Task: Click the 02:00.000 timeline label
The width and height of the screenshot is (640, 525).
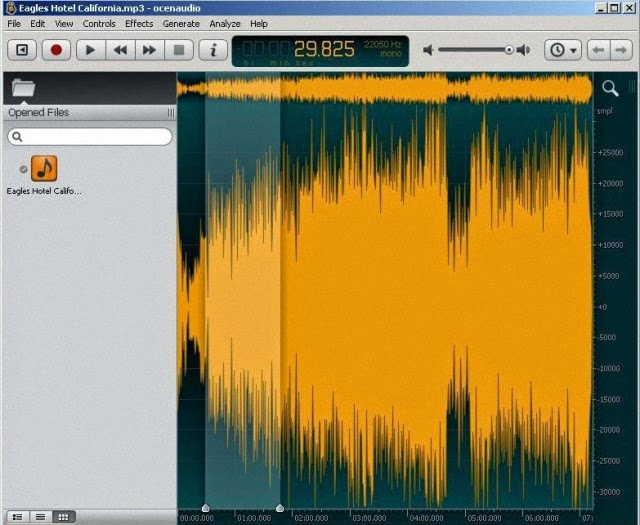Action: pos(311,518)
